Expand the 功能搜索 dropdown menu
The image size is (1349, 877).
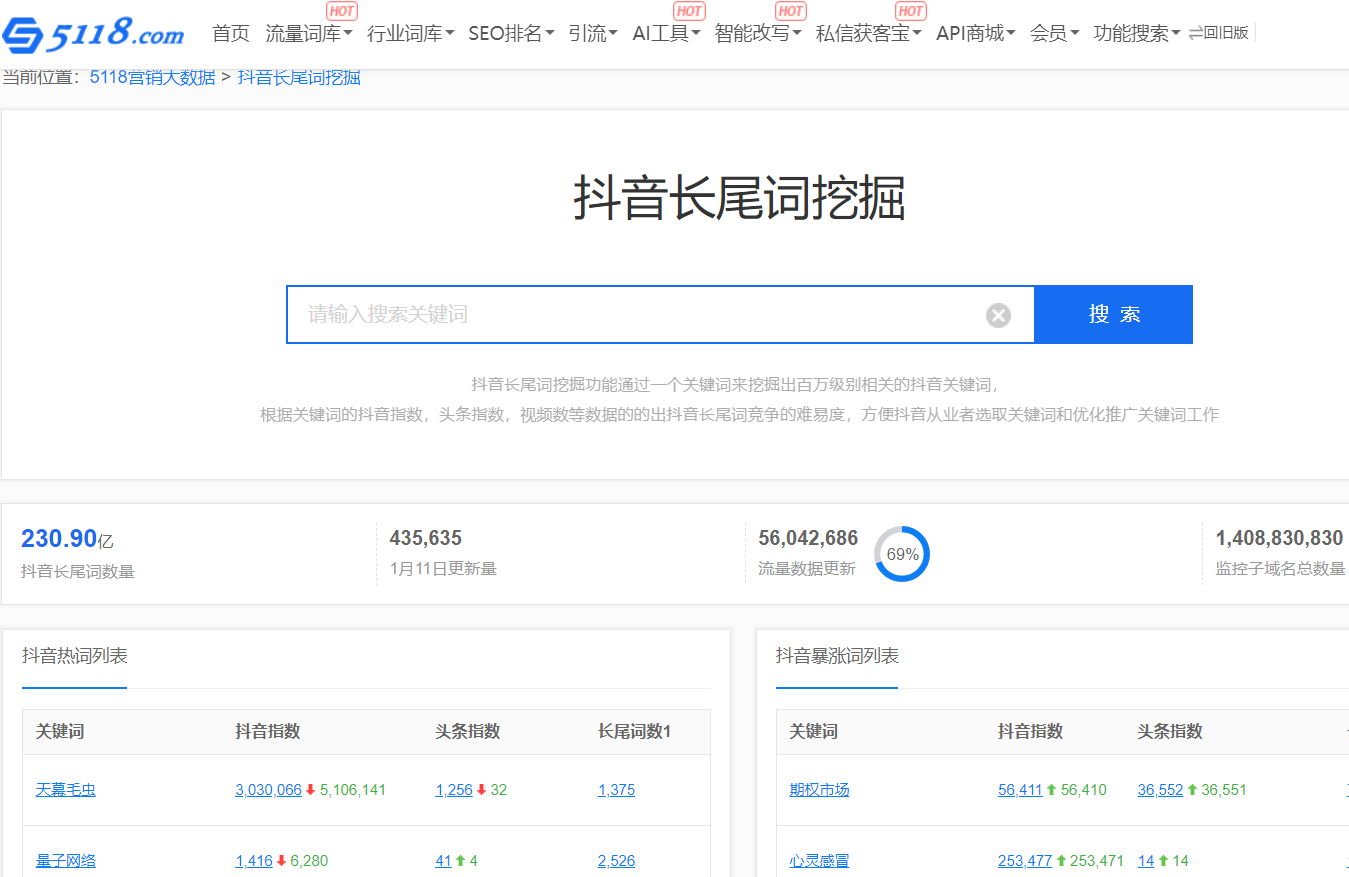[x=1137, y=33]
